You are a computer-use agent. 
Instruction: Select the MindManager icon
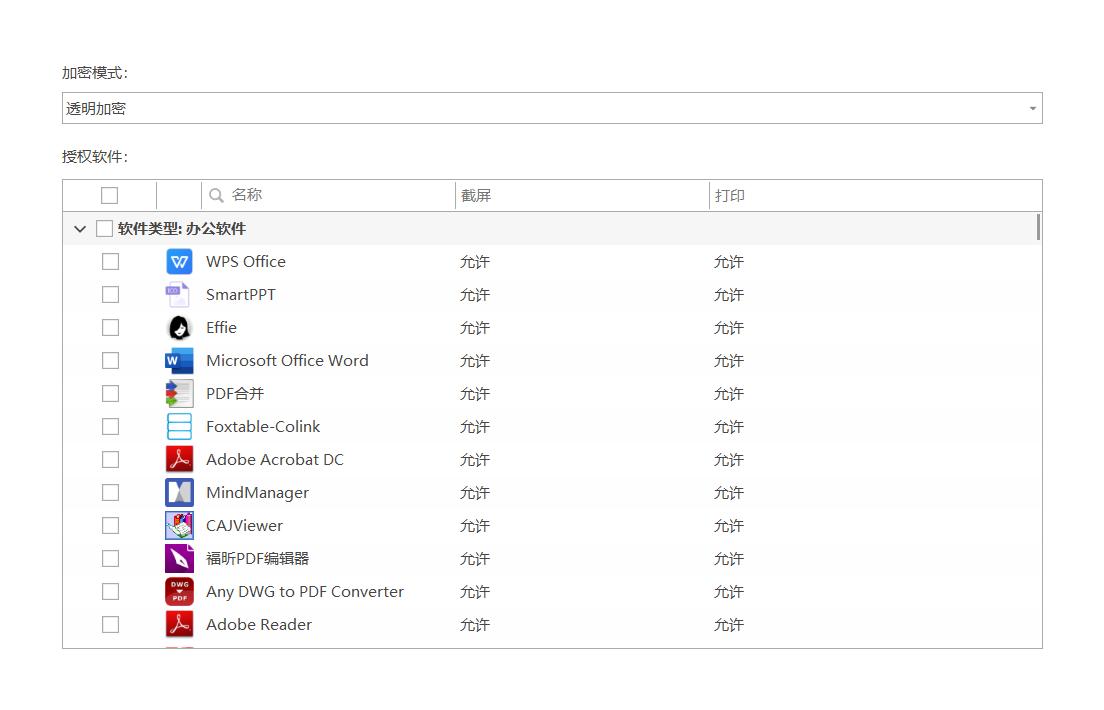point(179,493)
